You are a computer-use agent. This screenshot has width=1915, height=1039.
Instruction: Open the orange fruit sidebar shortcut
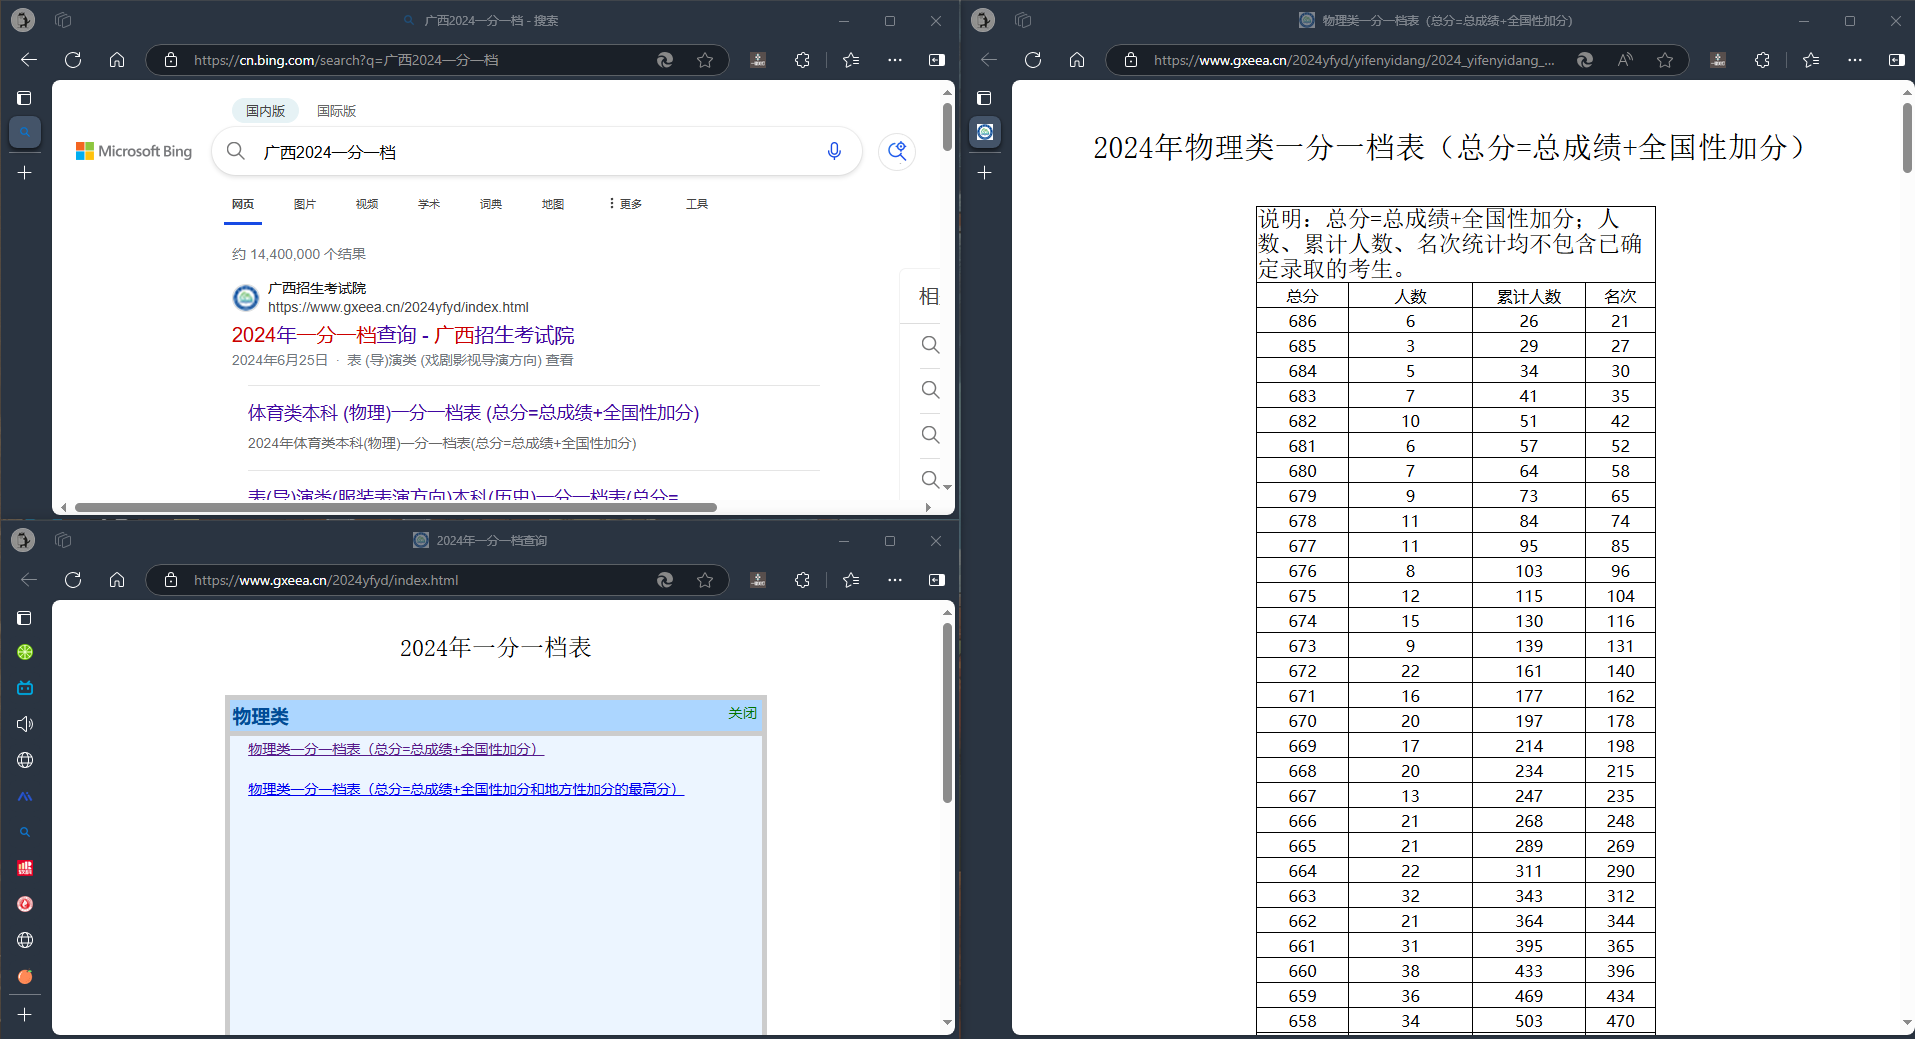(25, 975)
